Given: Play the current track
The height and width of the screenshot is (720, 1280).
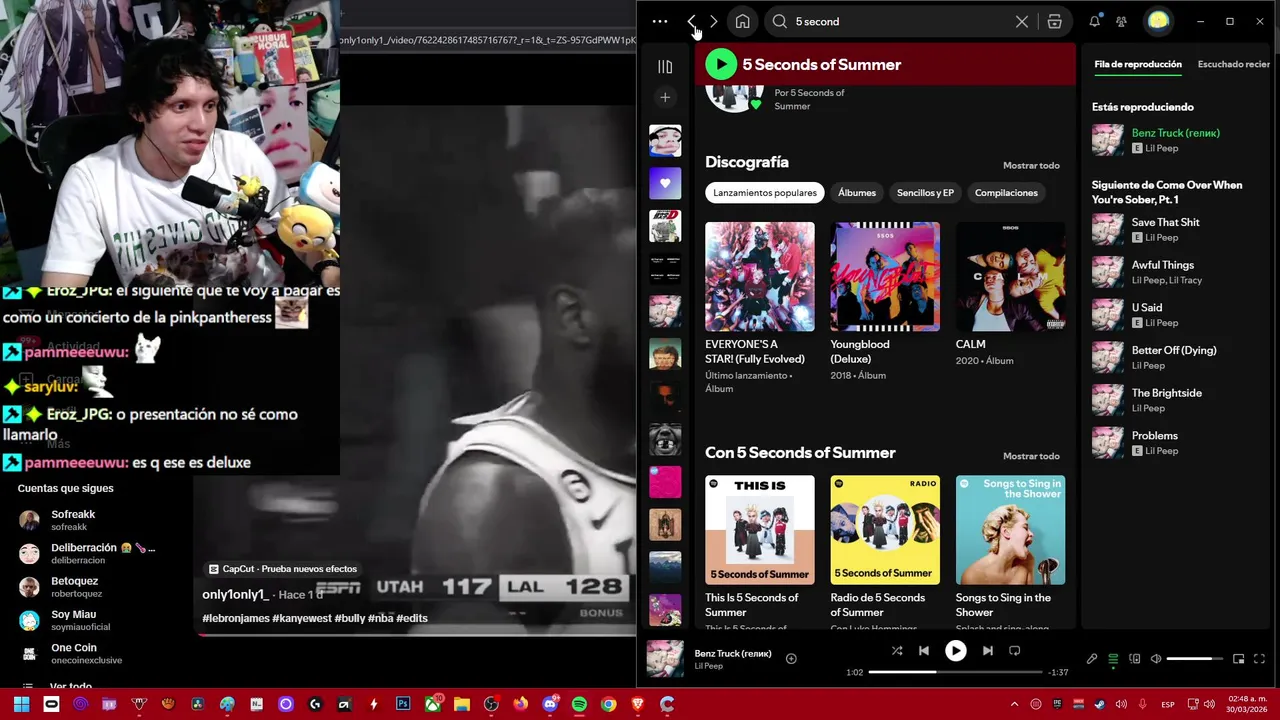Looking at the screenshot, I should [x=955, y=651].
